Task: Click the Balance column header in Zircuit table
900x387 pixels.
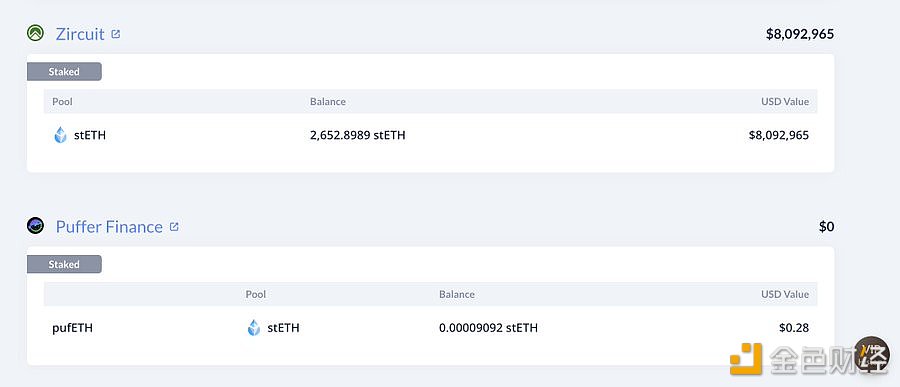Action: 328,102
